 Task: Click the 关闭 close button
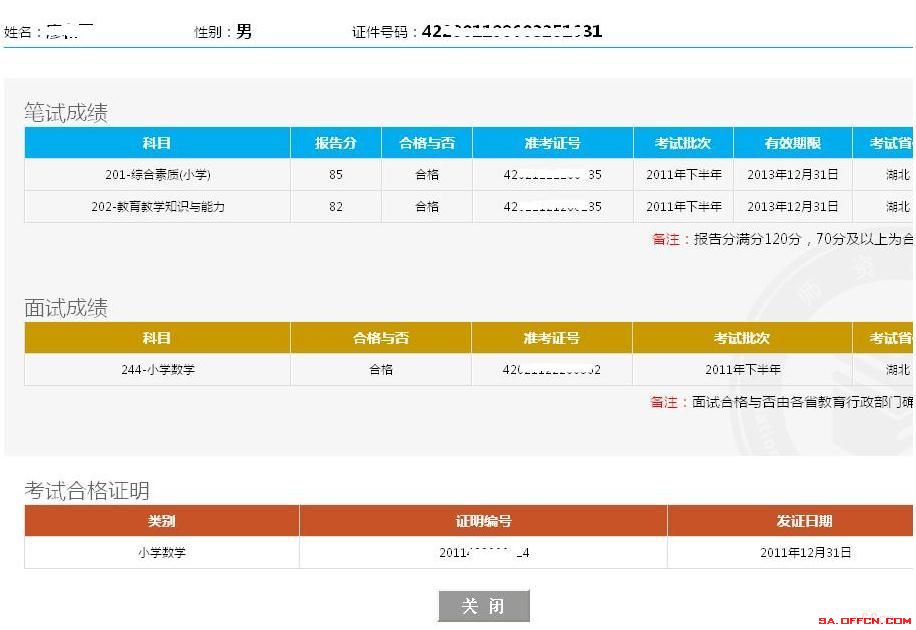484,606
